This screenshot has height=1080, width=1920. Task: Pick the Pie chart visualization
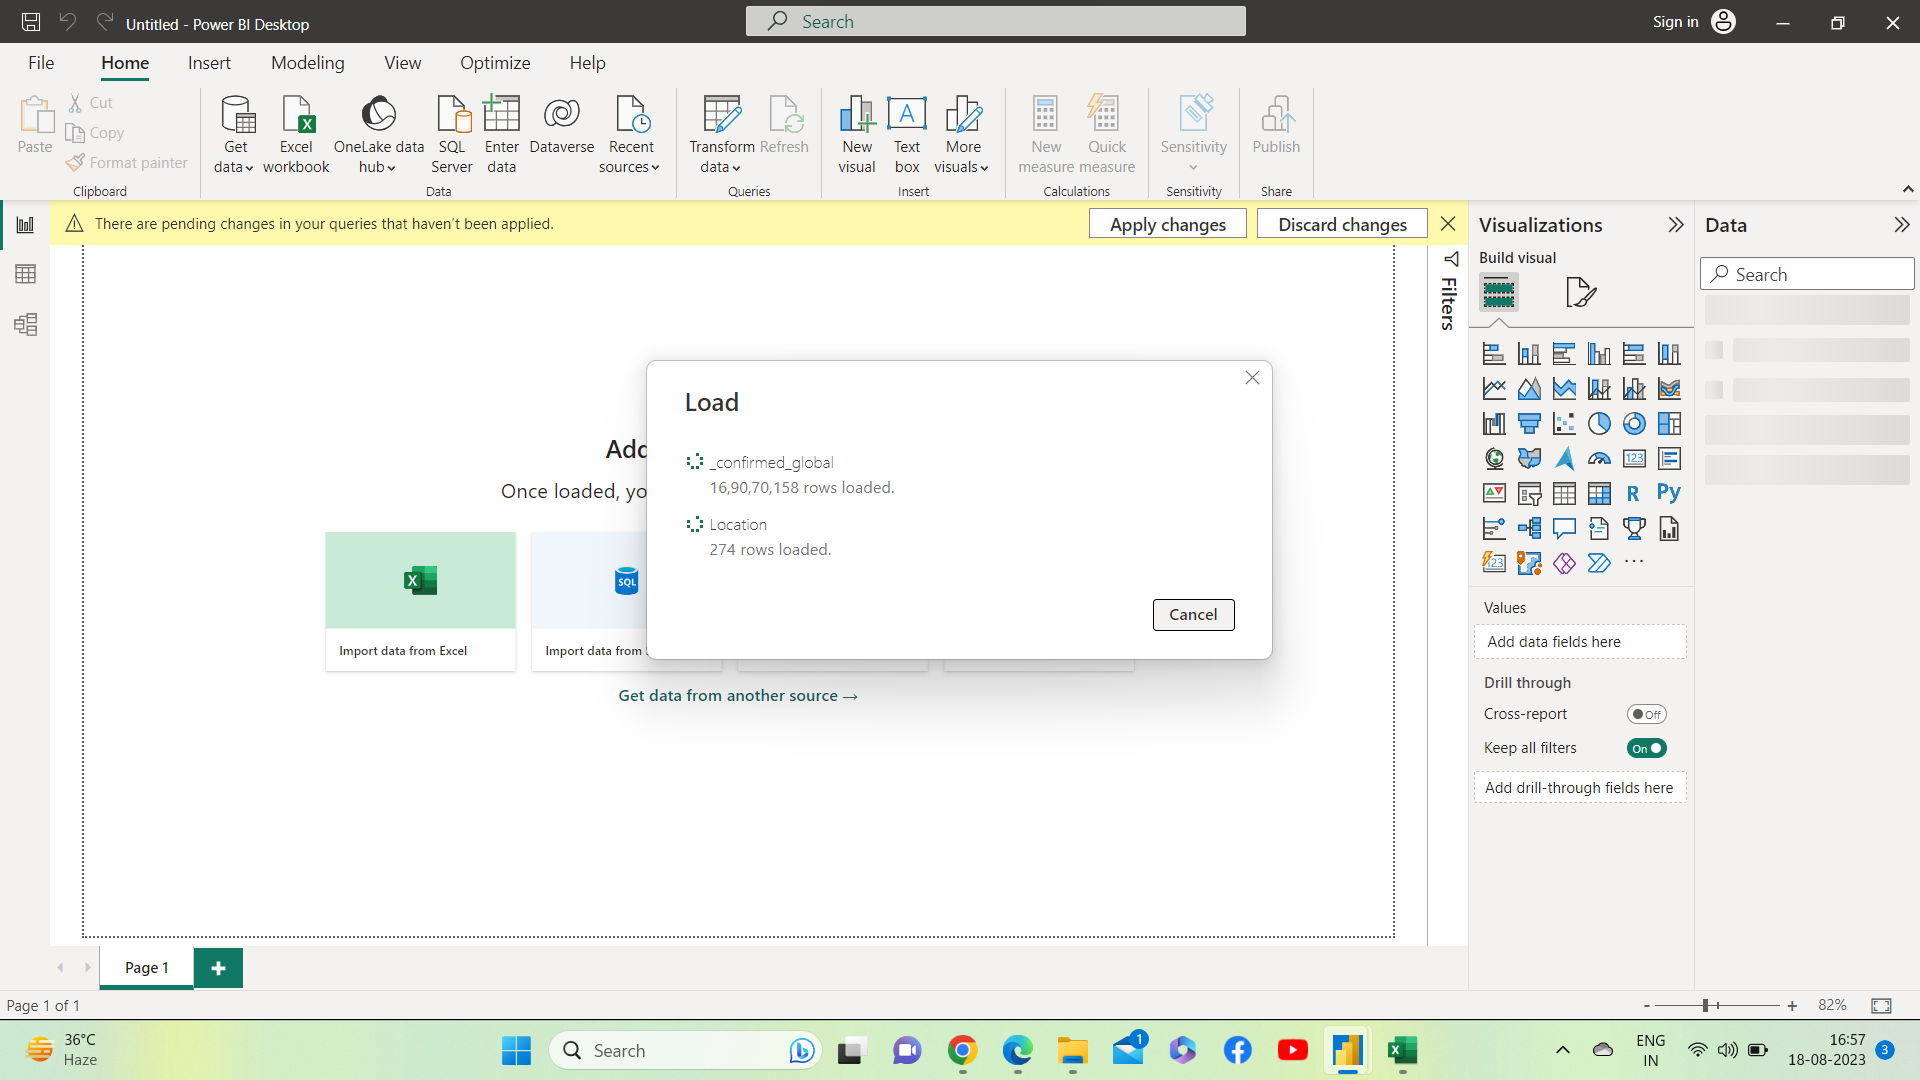pyautogui.click(x=1599, y=424)
